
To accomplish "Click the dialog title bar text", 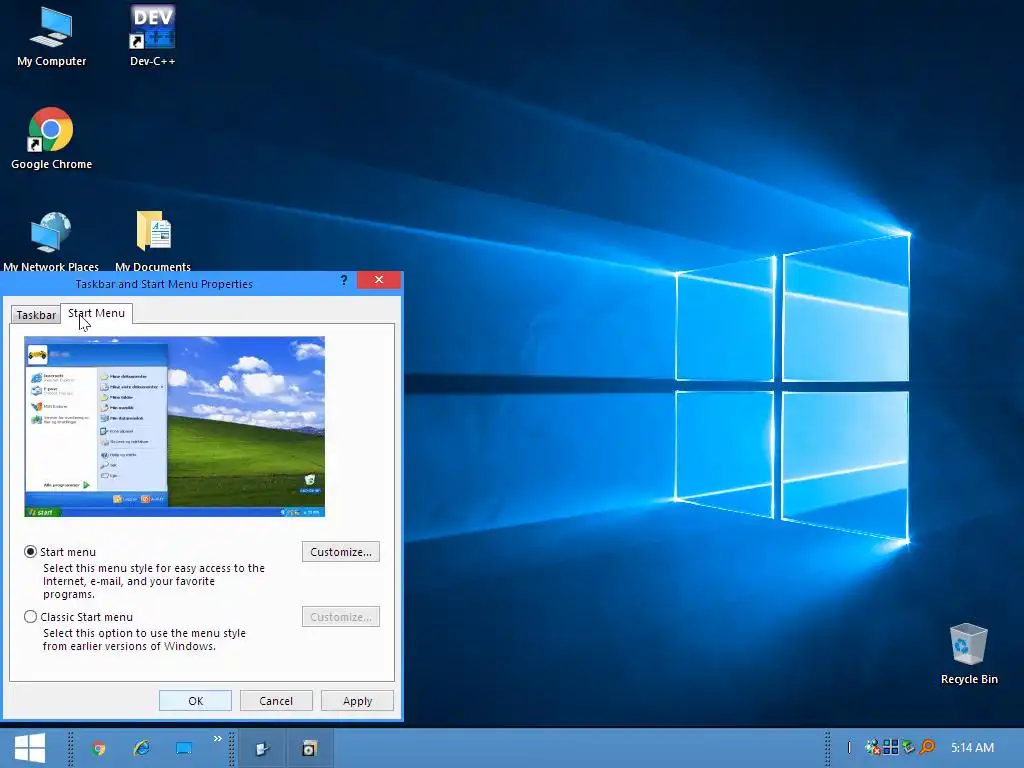I will 164,284.
